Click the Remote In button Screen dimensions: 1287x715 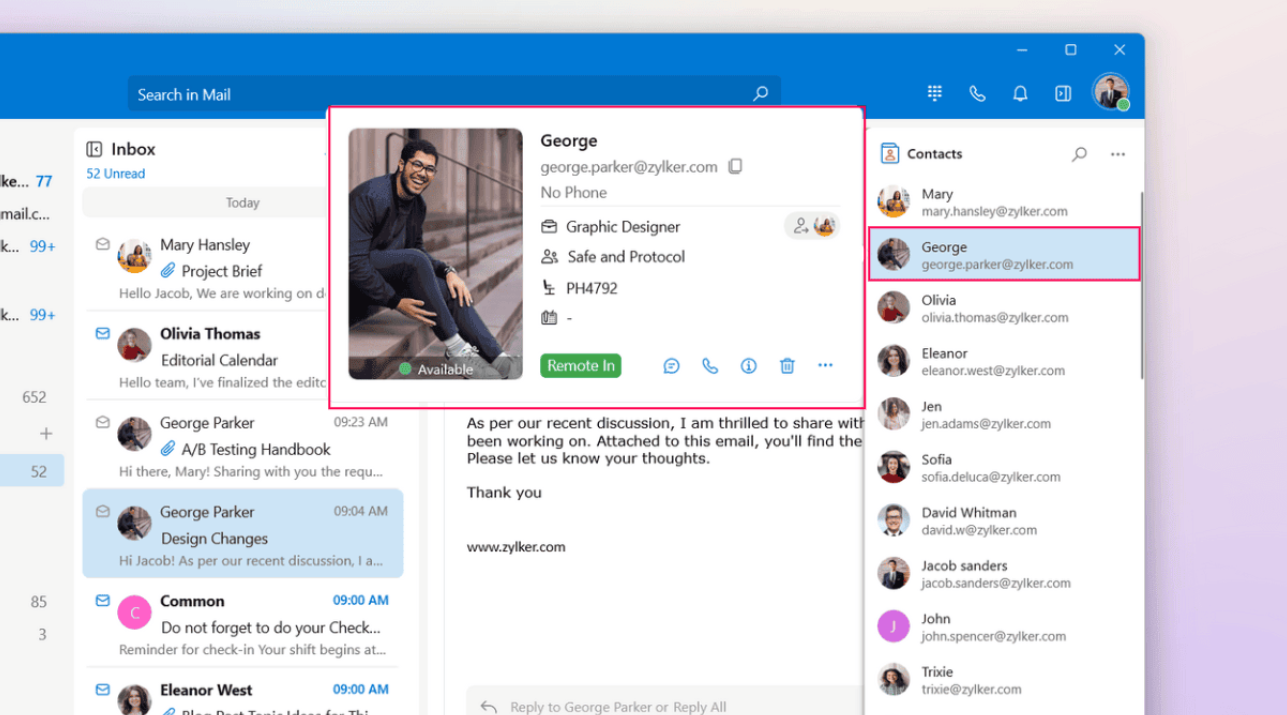click(580, 366)
